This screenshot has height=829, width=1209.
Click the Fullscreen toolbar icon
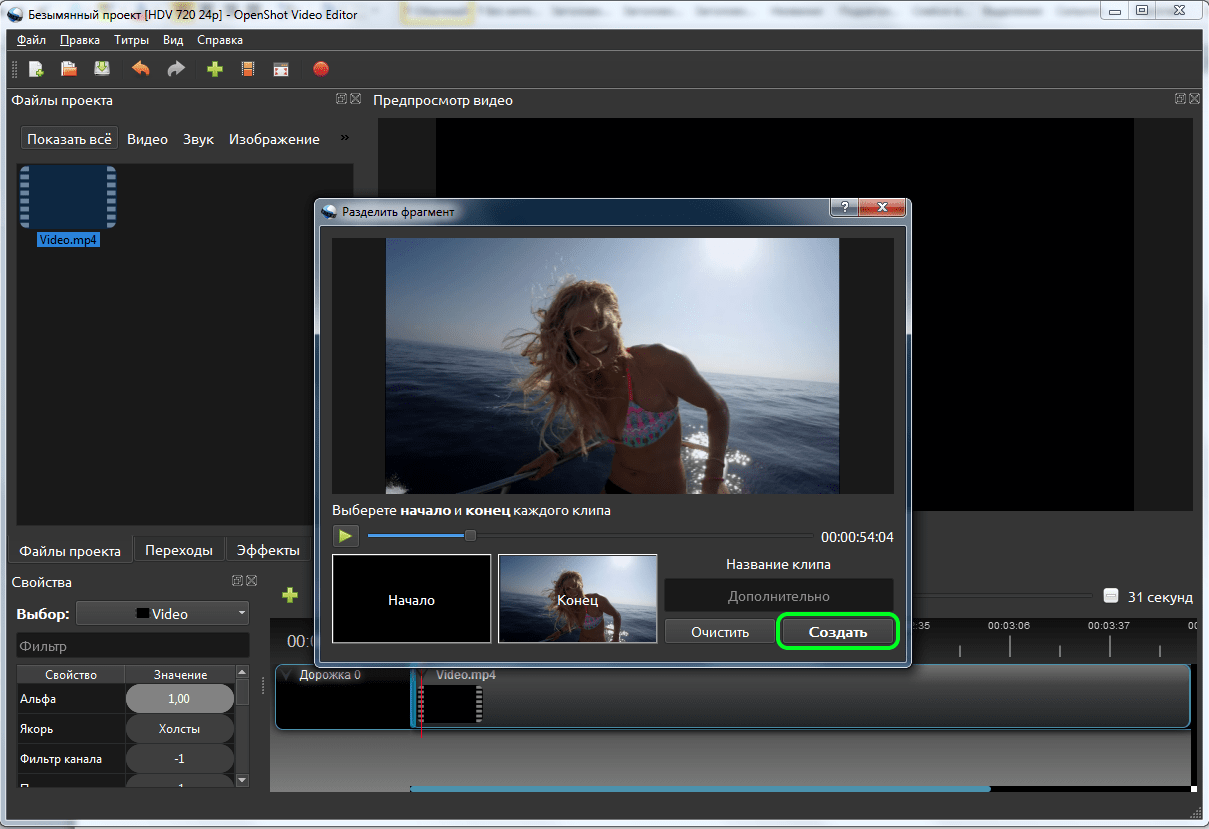(x=281, y=69)
